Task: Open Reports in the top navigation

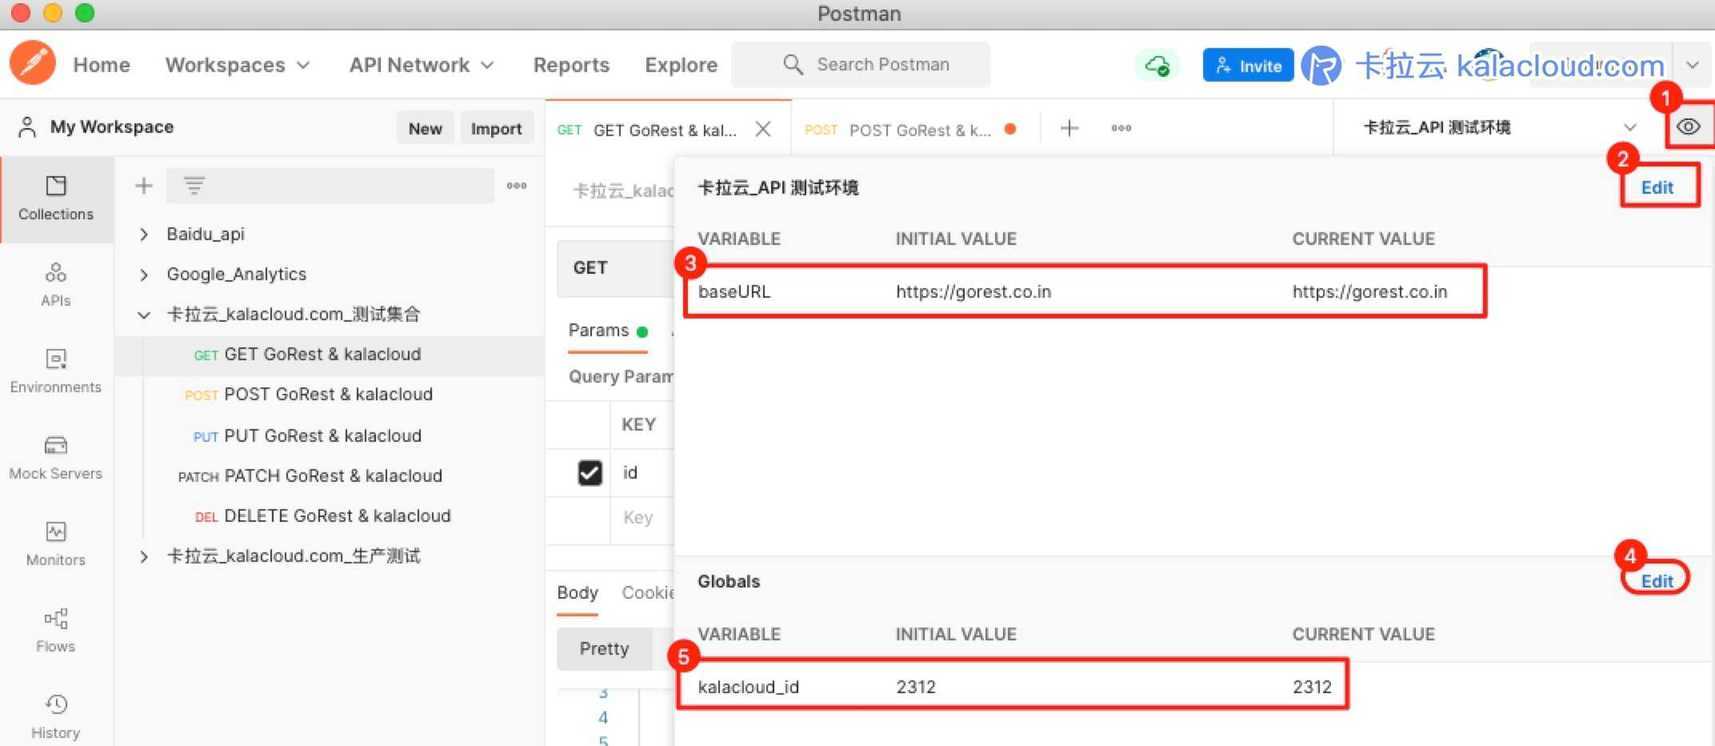Action: pyautogui.click(x=571, y=65)
